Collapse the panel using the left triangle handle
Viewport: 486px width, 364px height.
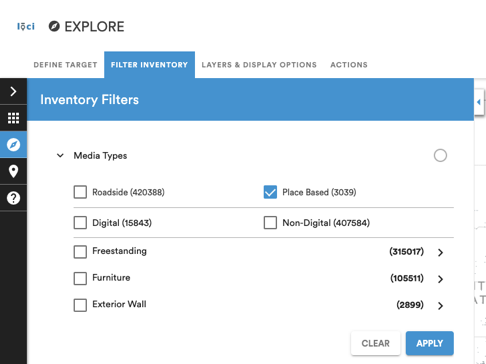coord(479,102)
